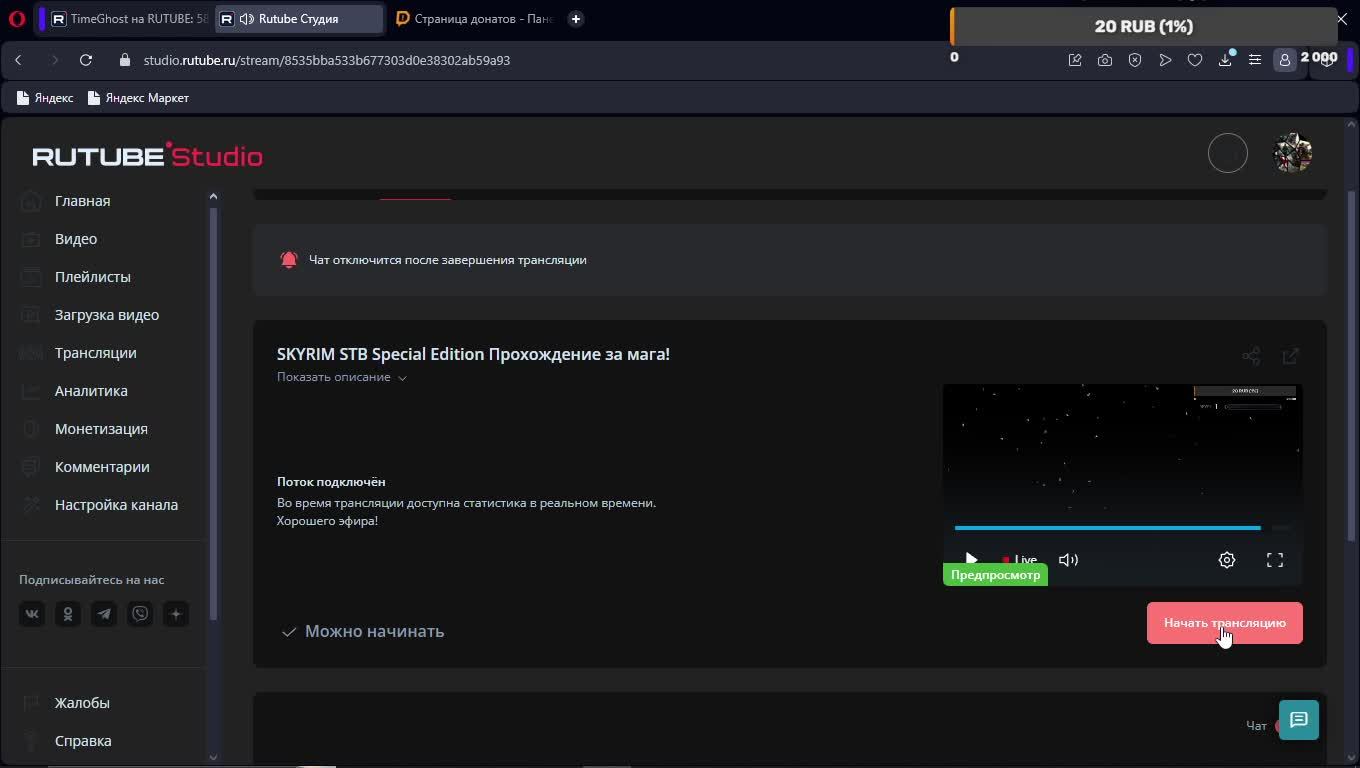The image size is (1360, 768).
Task: Click the "Поток подключён" status heading
Action: (x=331, y=482)
